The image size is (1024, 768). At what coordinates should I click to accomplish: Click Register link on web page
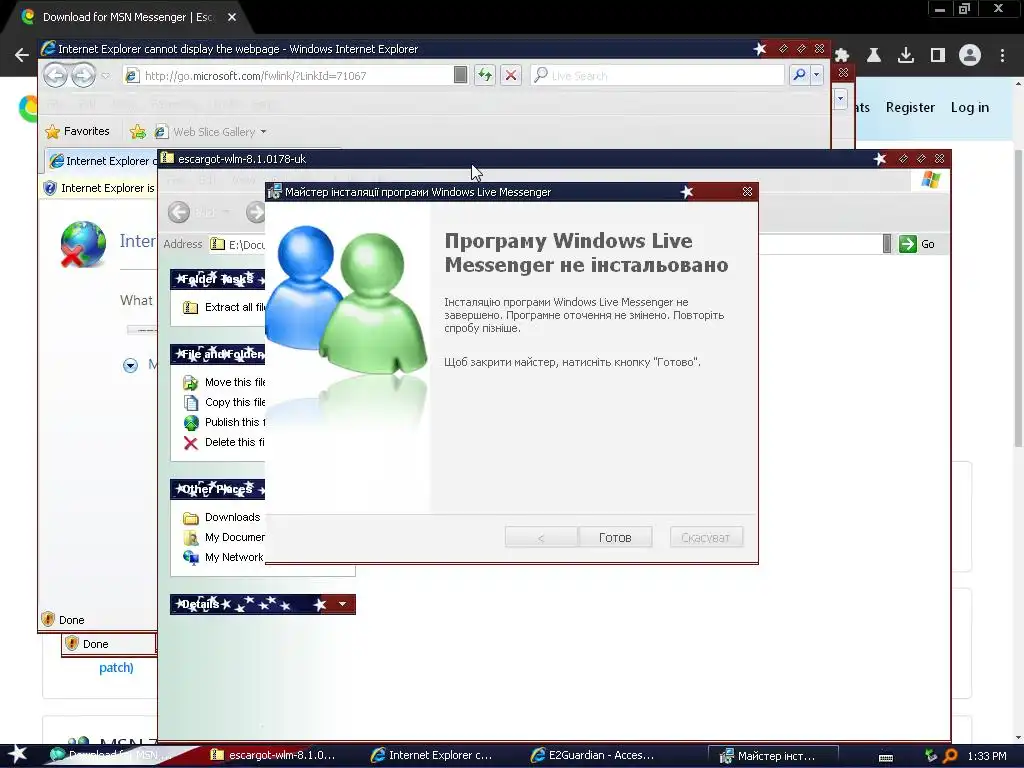[x=910, y=107]
